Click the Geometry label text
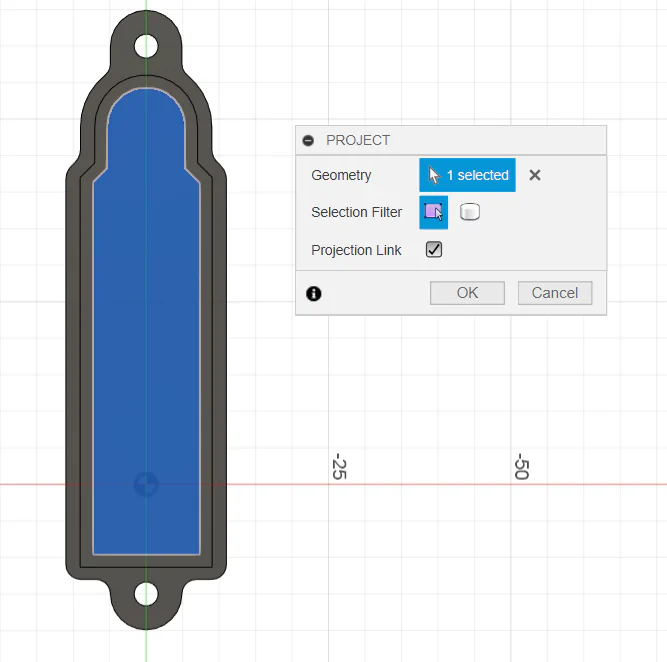The height and width of the screenshot is (662, 667). (x=341, y=175)
